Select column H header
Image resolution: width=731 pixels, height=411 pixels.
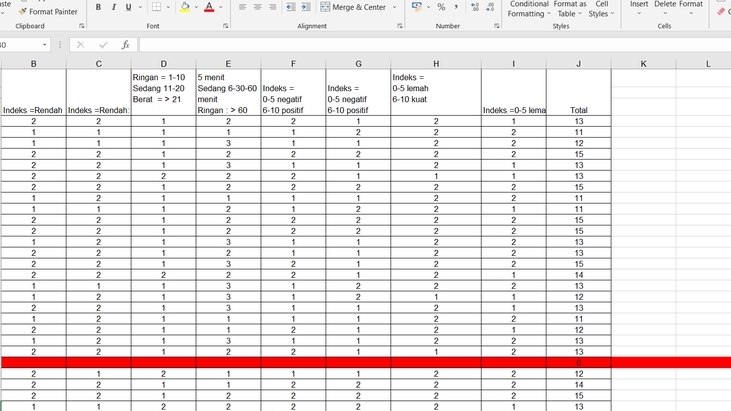coord(436,64)
